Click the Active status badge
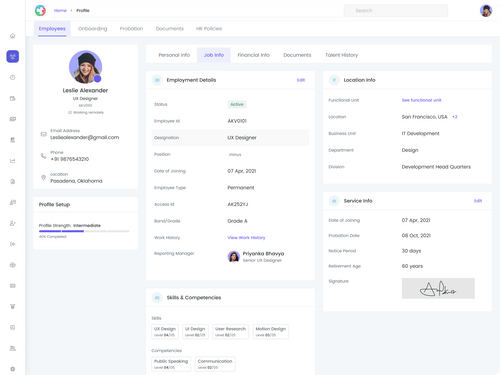Screen dimensions: 500x375 coord(237,104)
